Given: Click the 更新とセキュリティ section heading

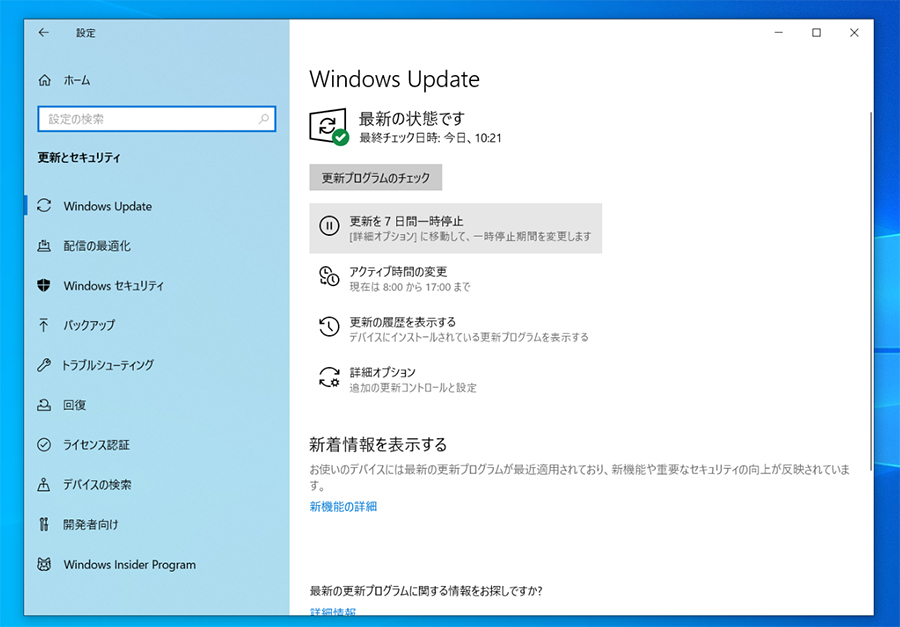Looking at the screenshot, I should (79, 157).
